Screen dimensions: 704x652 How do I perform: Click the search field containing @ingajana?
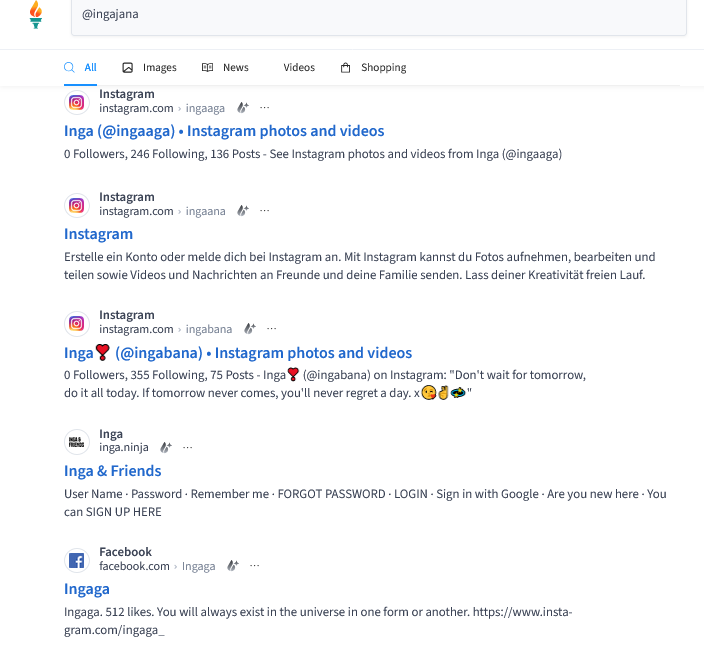click(378, 17)
